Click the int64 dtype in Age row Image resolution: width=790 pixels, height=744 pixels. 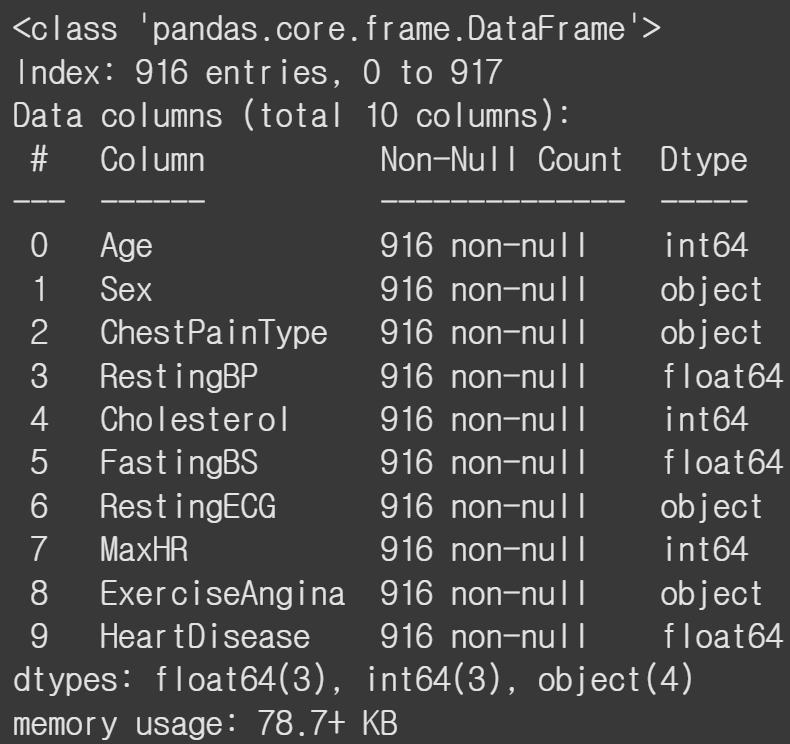pos(706,246)
